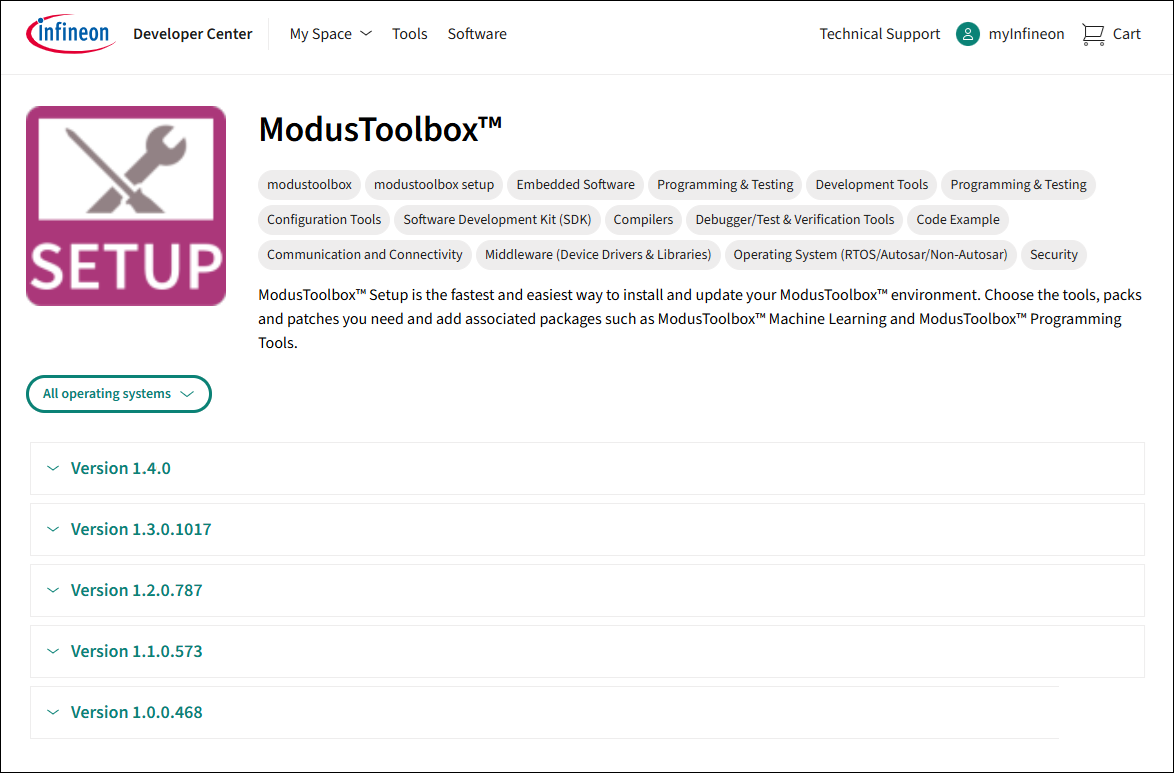Open the Software menu item
The width and height of the screenshot is (1174, 773).
pos(477,34)
